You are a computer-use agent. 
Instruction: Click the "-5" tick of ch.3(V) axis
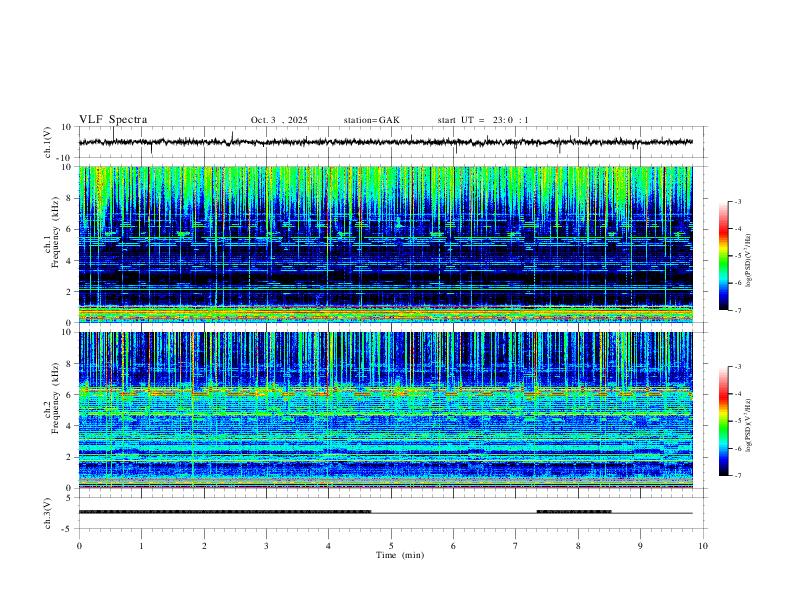(x=68, y=529)
